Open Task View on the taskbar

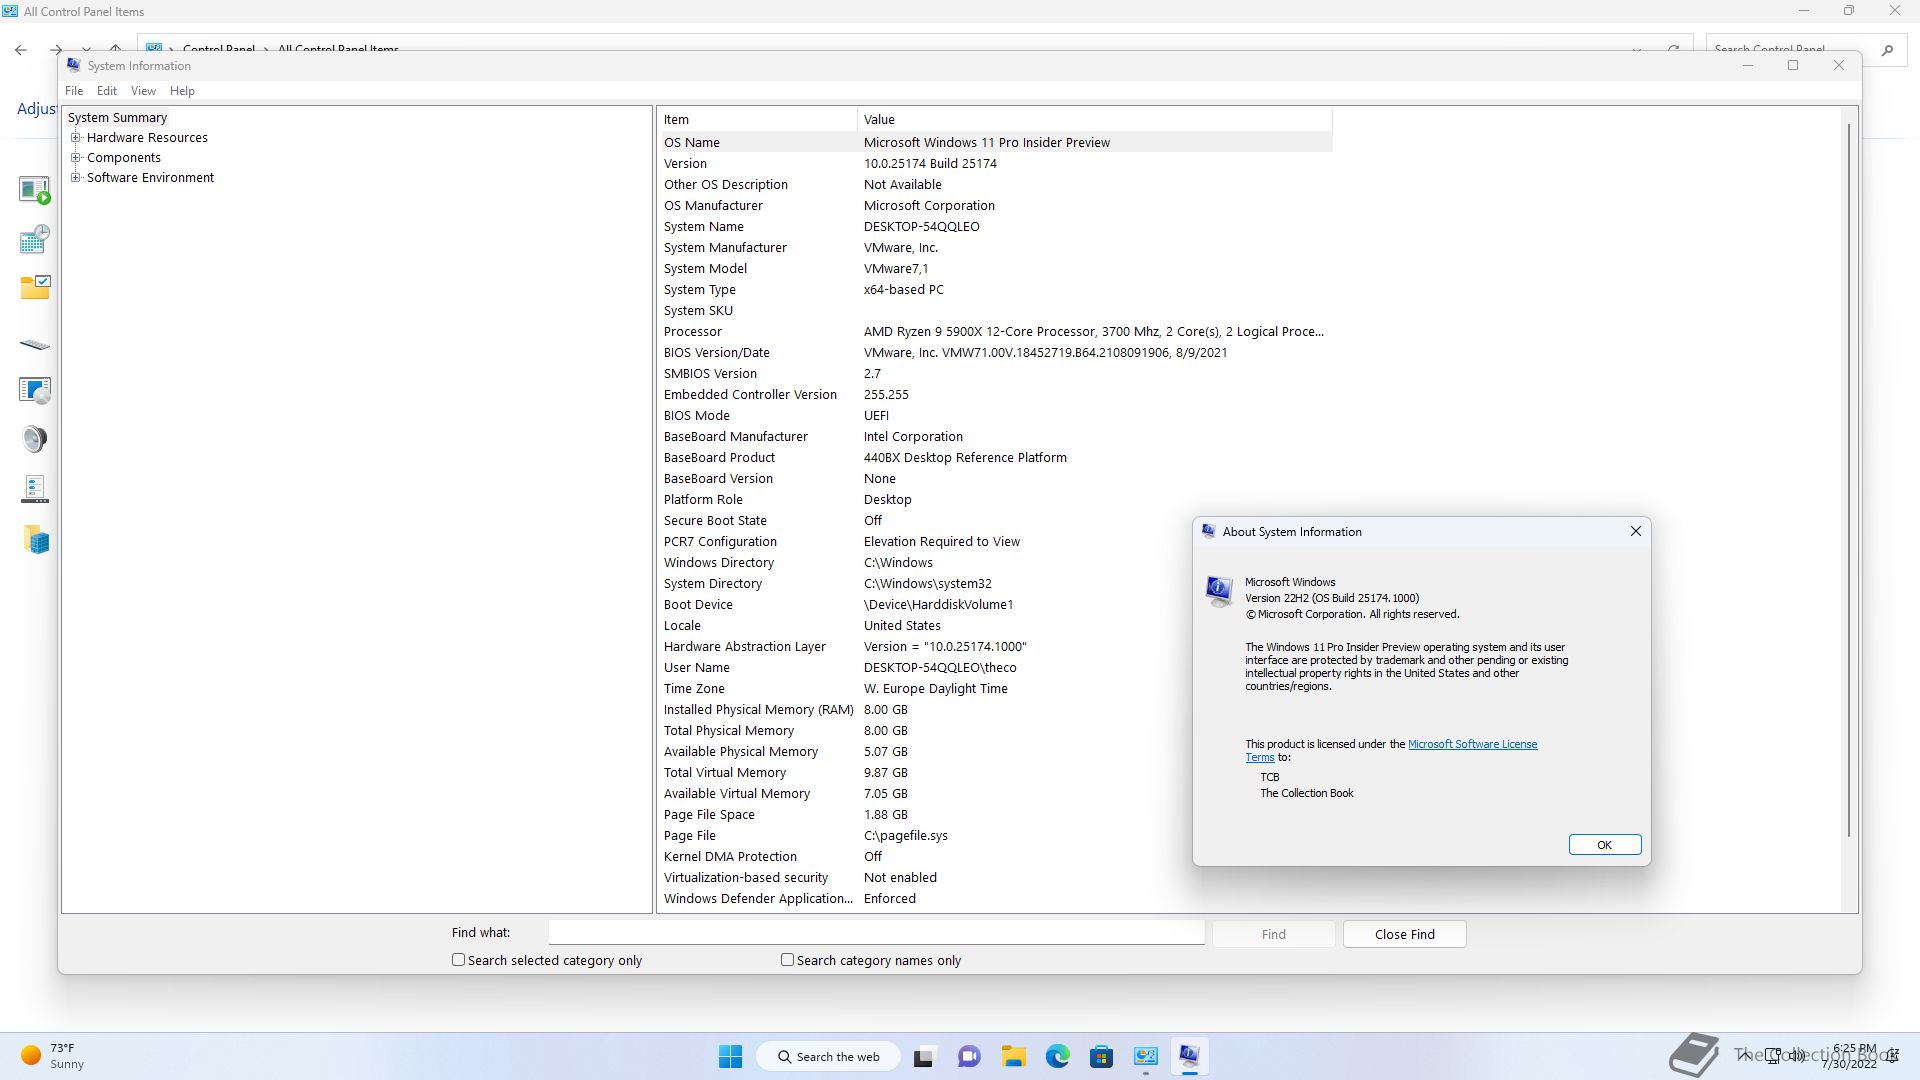point(924,1056)
